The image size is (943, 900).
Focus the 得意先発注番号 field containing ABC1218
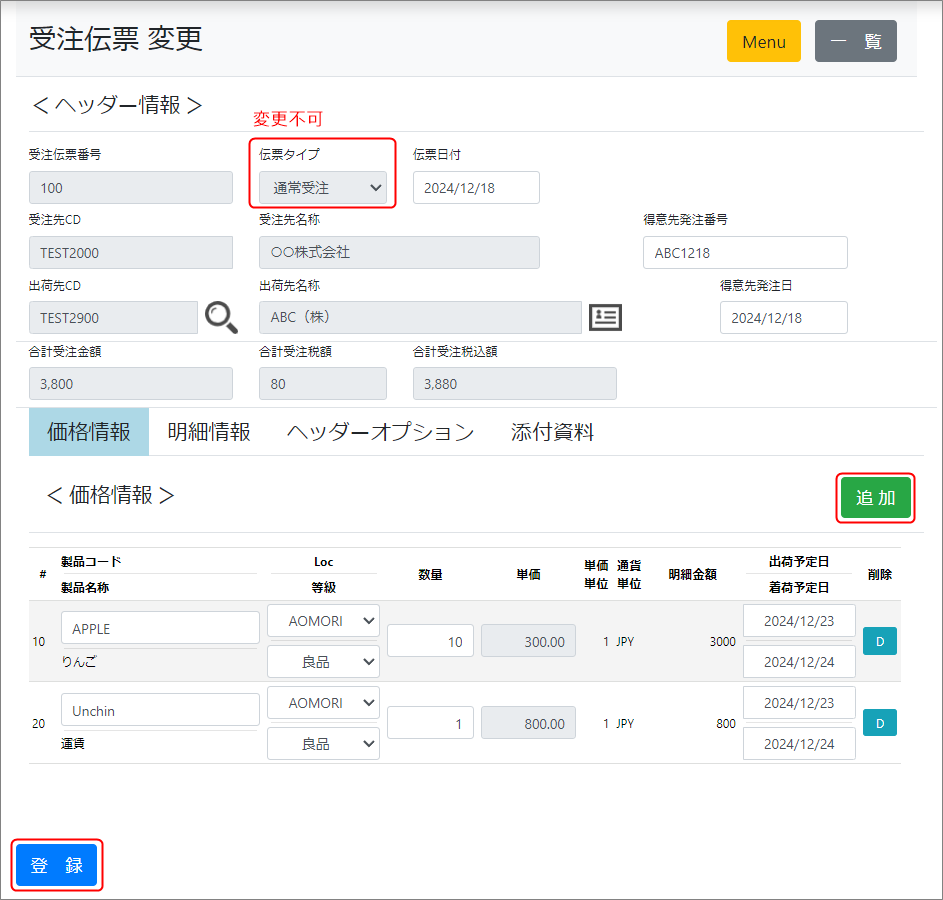[745, 253]
